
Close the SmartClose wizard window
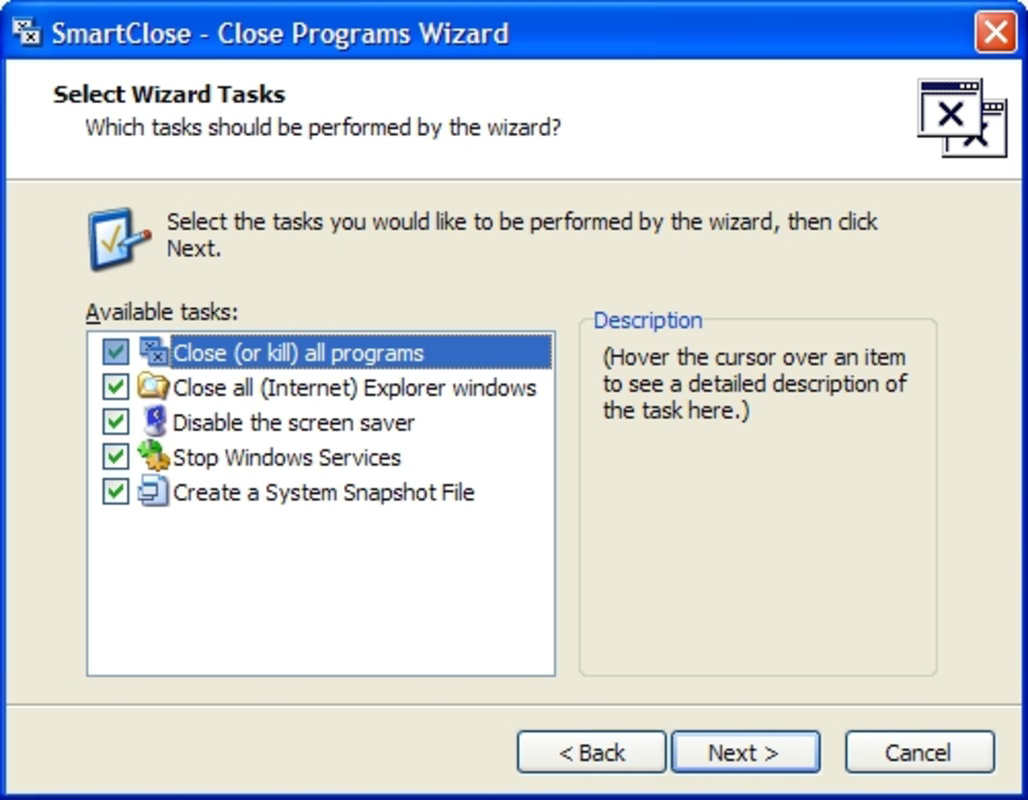coord(995,32)
